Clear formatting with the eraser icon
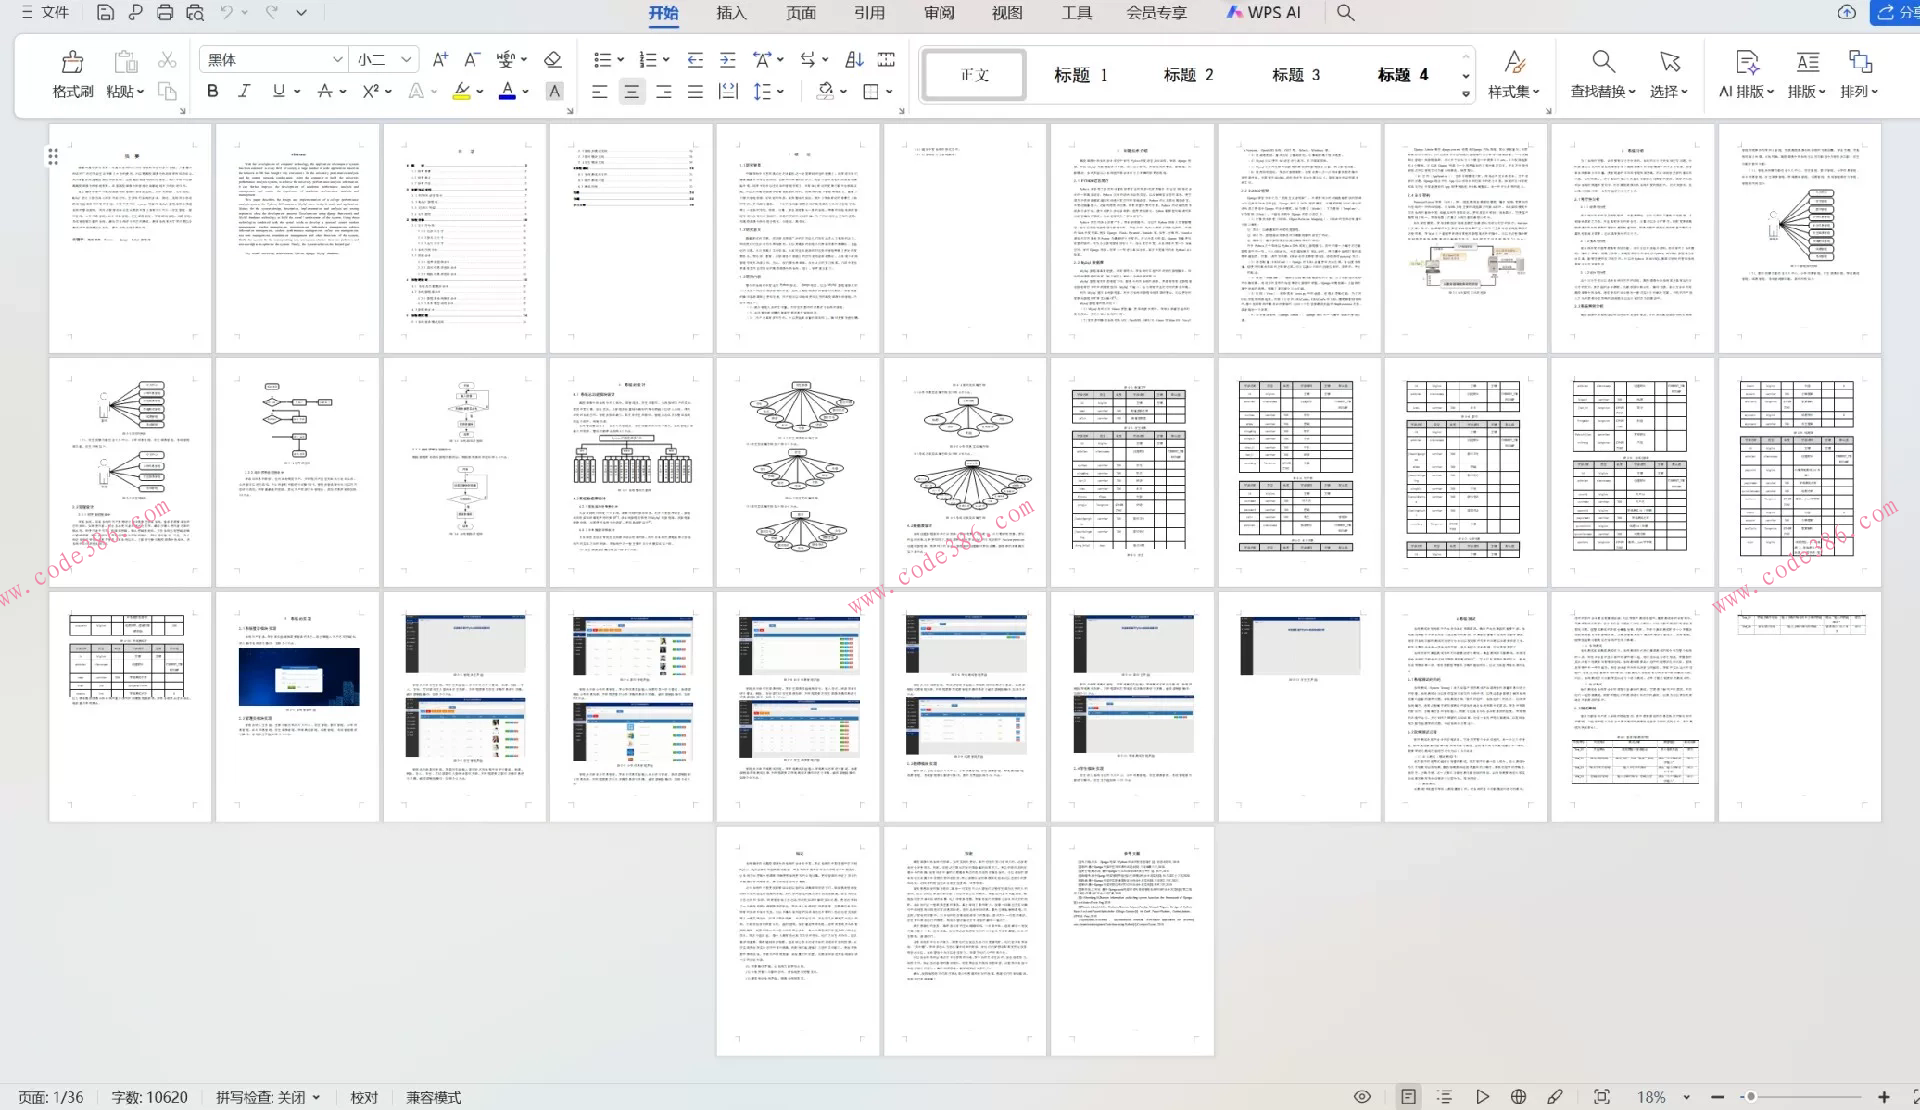 (552, 60)
